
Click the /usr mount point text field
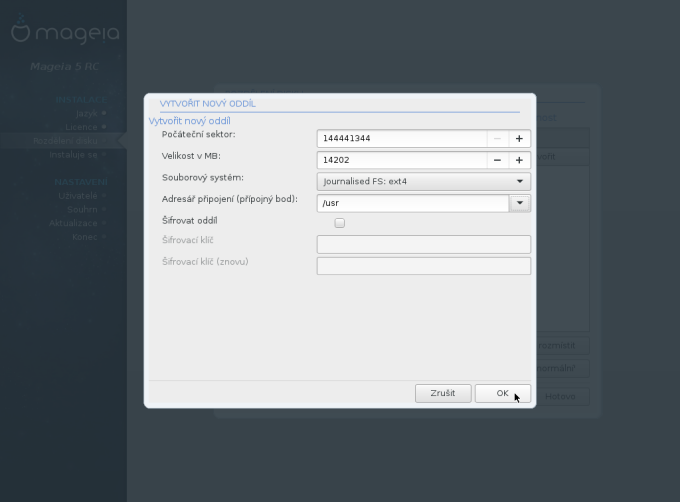point(413,203)
